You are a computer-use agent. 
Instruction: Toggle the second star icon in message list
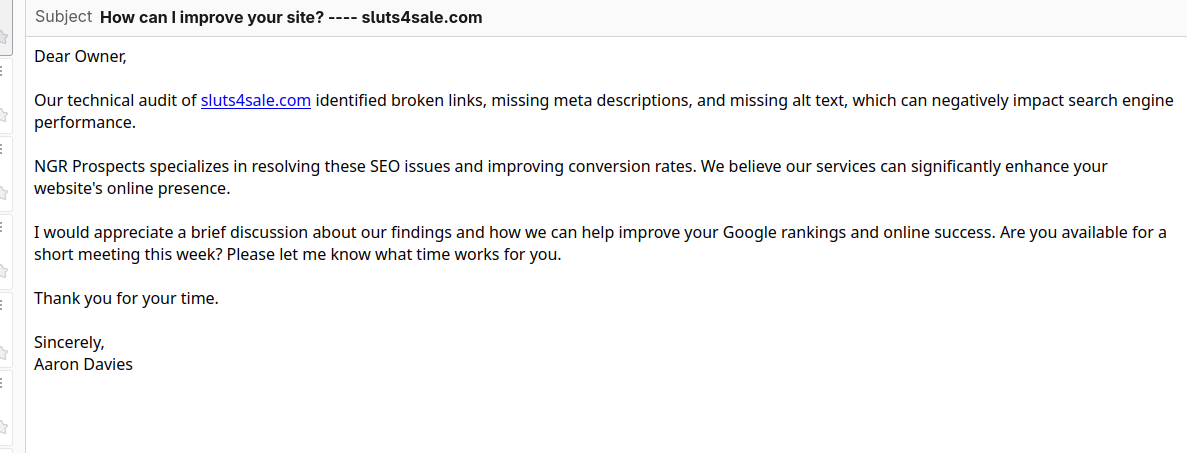[4, 115]
